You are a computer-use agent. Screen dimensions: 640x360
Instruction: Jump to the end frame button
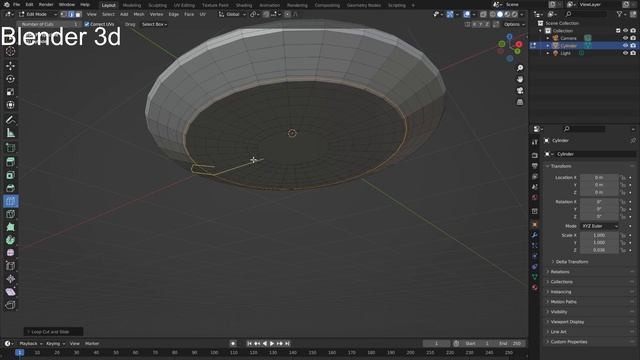[x=287, y=344]
